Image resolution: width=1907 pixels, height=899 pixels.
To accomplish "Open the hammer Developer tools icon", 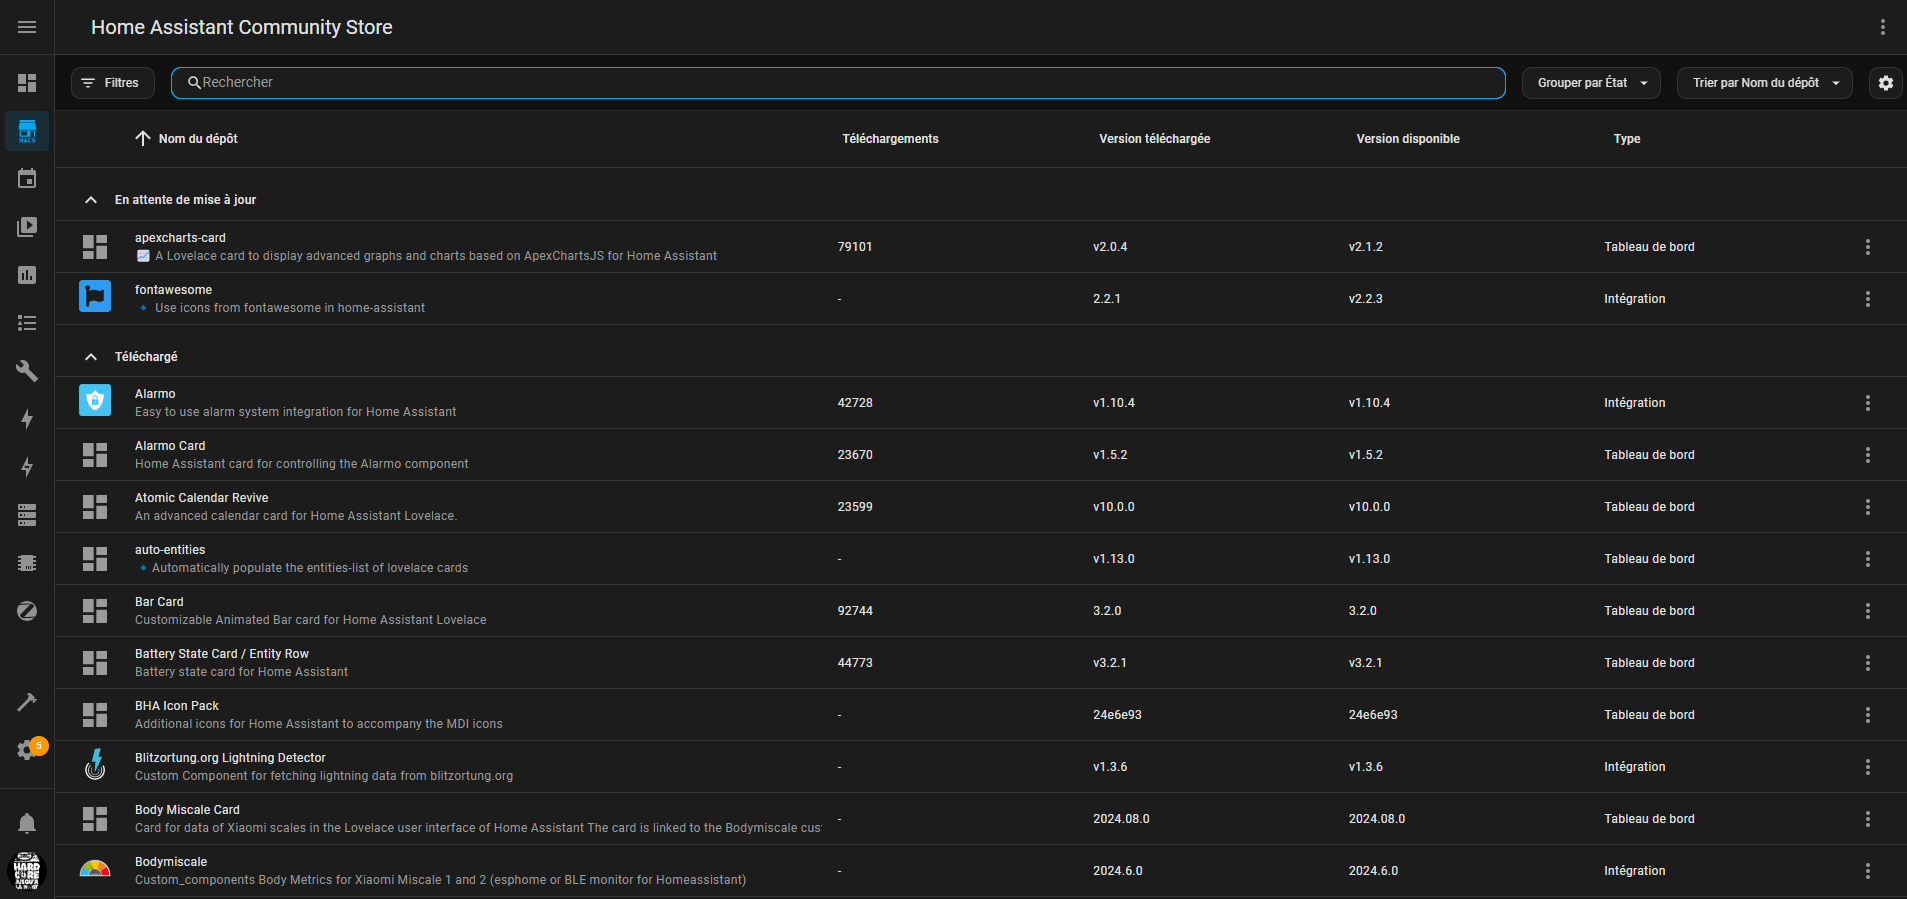I will [x=27, y=702].
